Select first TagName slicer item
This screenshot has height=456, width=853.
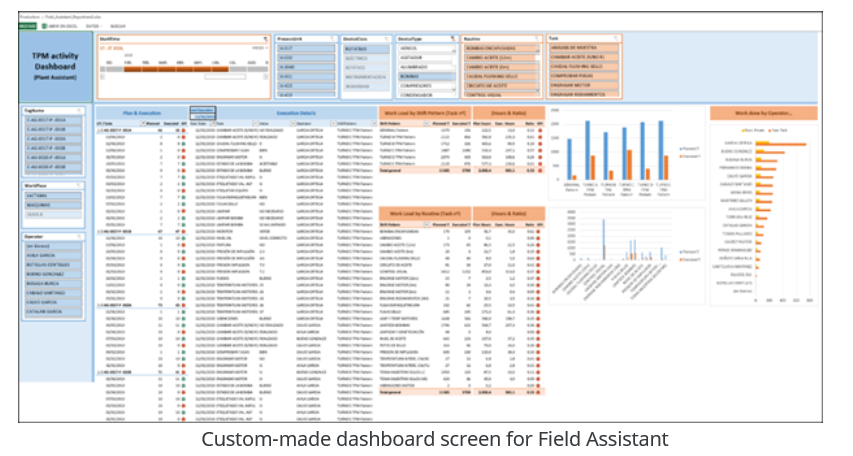tap(54, 120)
